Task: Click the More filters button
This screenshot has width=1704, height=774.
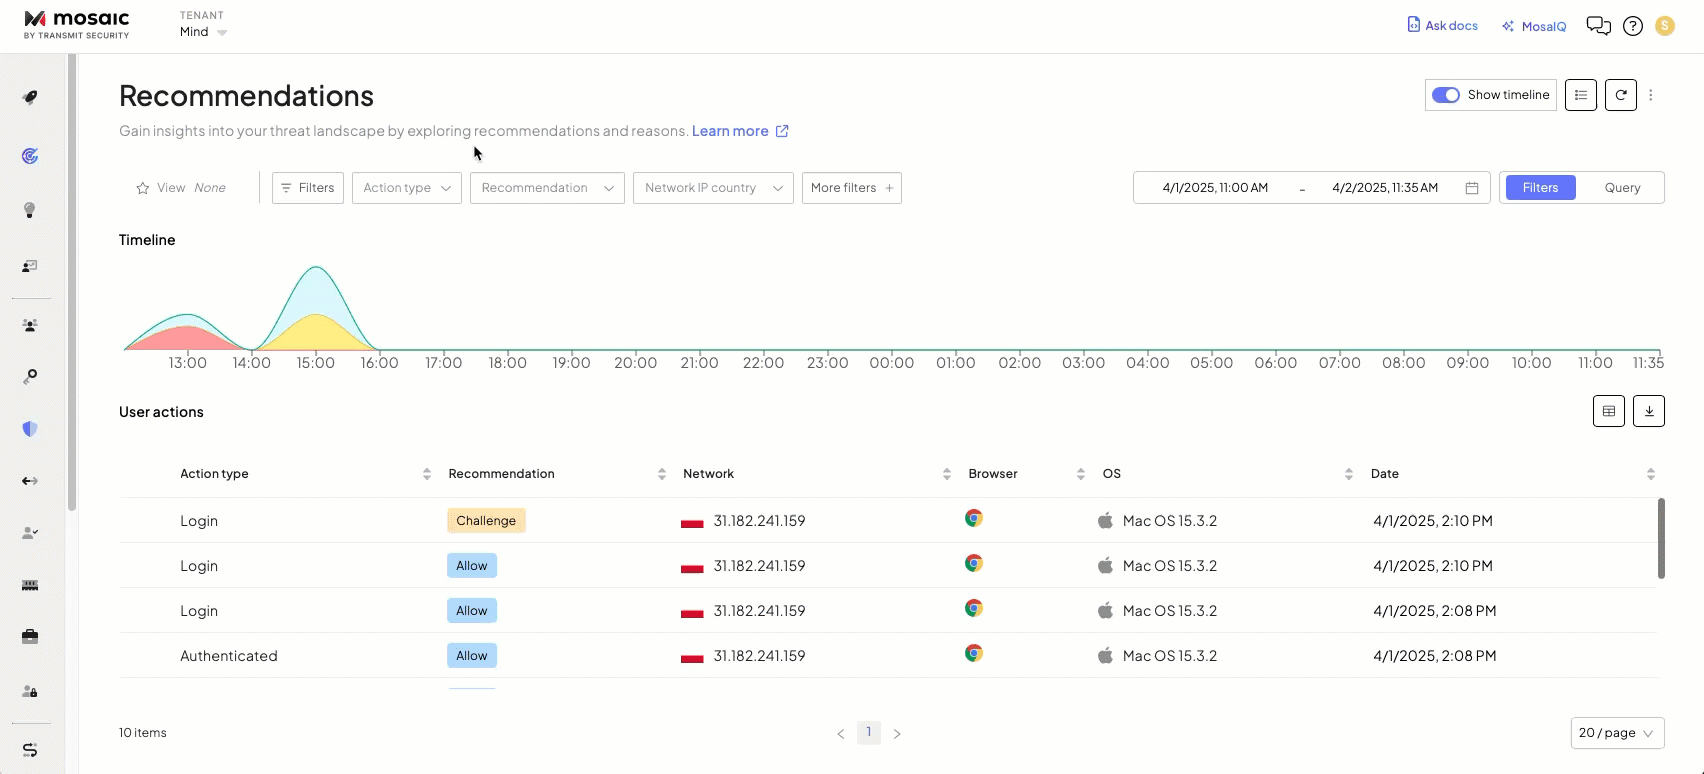Action: 851,188
